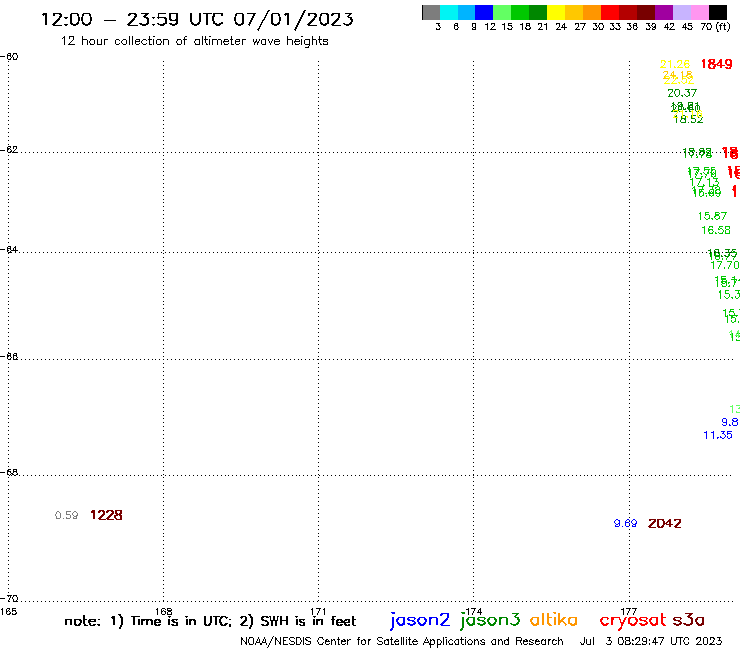Click the blue '11.35' wave height value
Screen dimensions: 740x650
click(718, 435)
